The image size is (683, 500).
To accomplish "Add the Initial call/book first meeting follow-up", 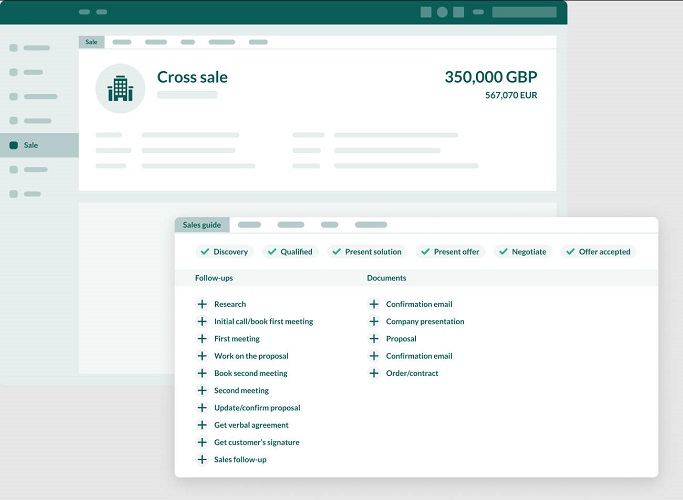I will 202,321.
